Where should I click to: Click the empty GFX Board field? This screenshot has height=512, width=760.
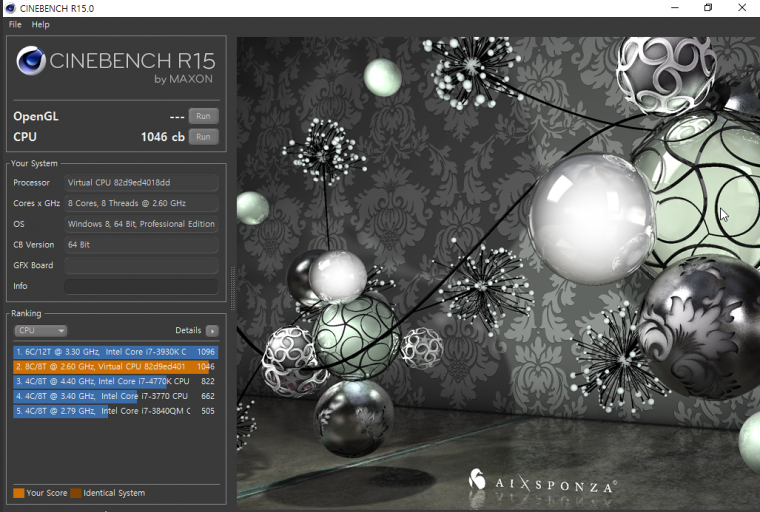(x=141, y=265)
